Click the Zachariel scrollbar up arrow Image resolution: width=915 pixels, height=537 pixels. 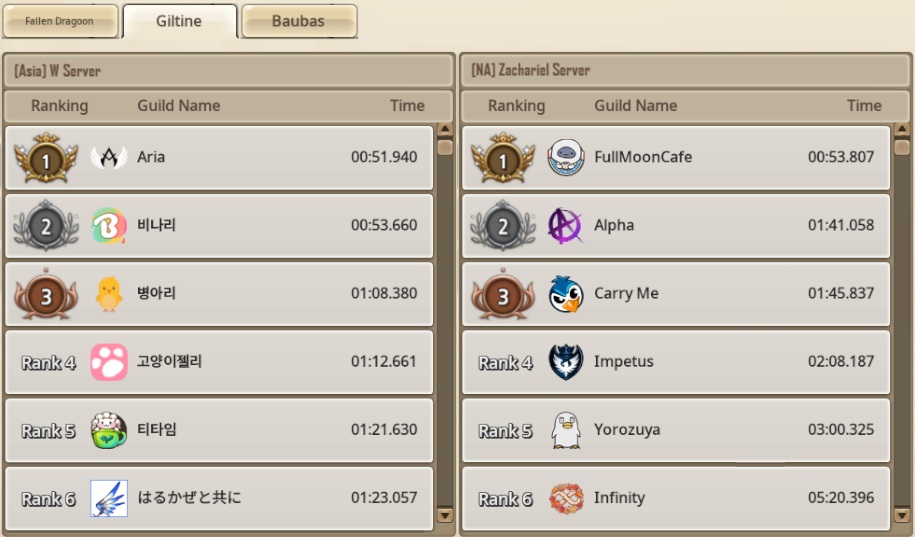point(902,129)
